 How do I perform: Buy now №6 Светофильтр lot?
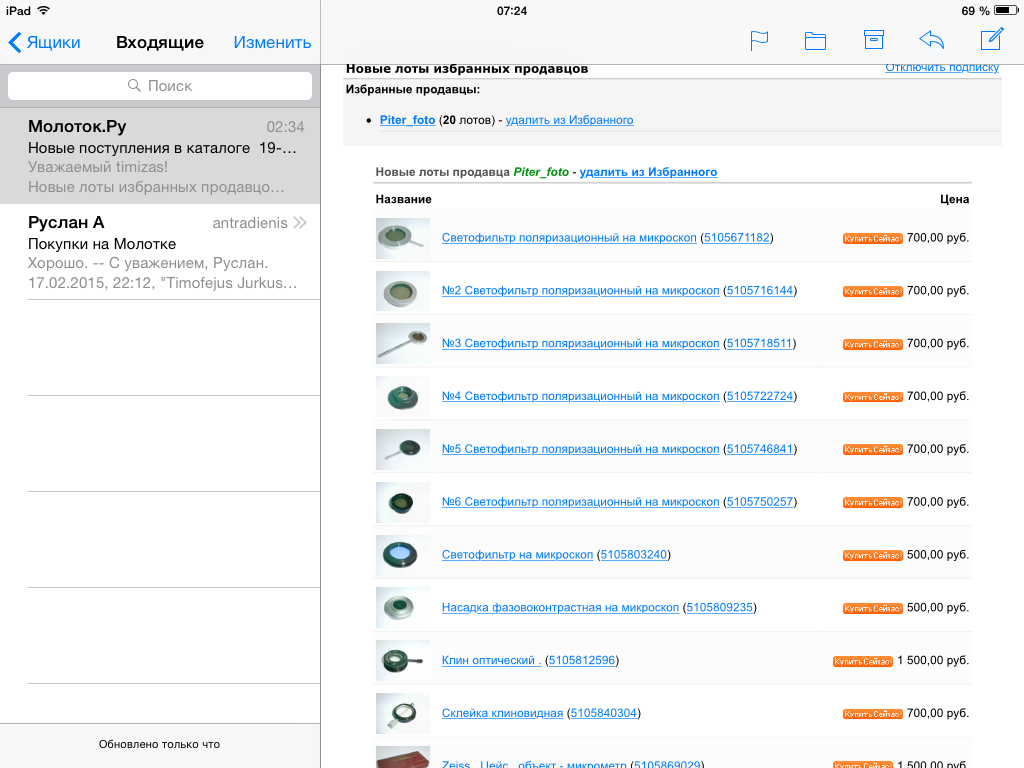coord(872,503)
